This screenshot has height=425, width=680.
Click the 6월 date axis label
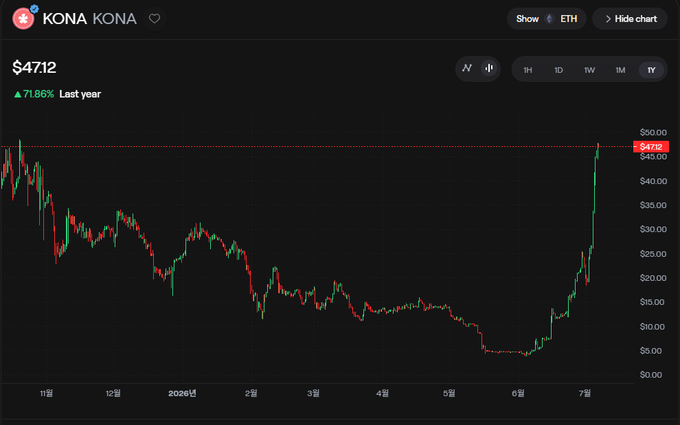pos(518,393)
